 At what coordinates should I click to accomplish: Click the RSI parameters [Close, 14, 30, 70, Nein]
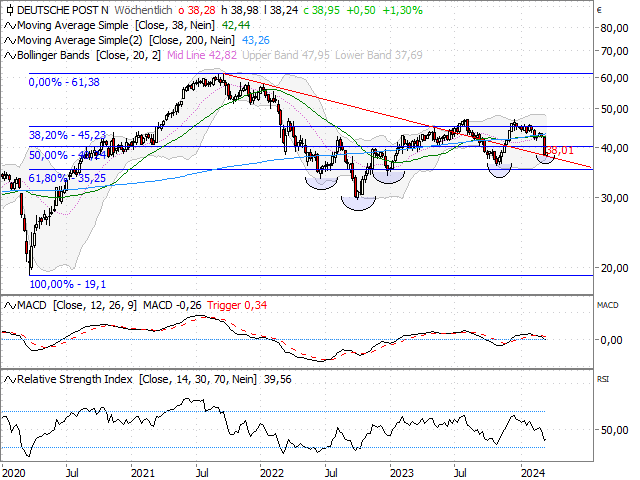198,380
